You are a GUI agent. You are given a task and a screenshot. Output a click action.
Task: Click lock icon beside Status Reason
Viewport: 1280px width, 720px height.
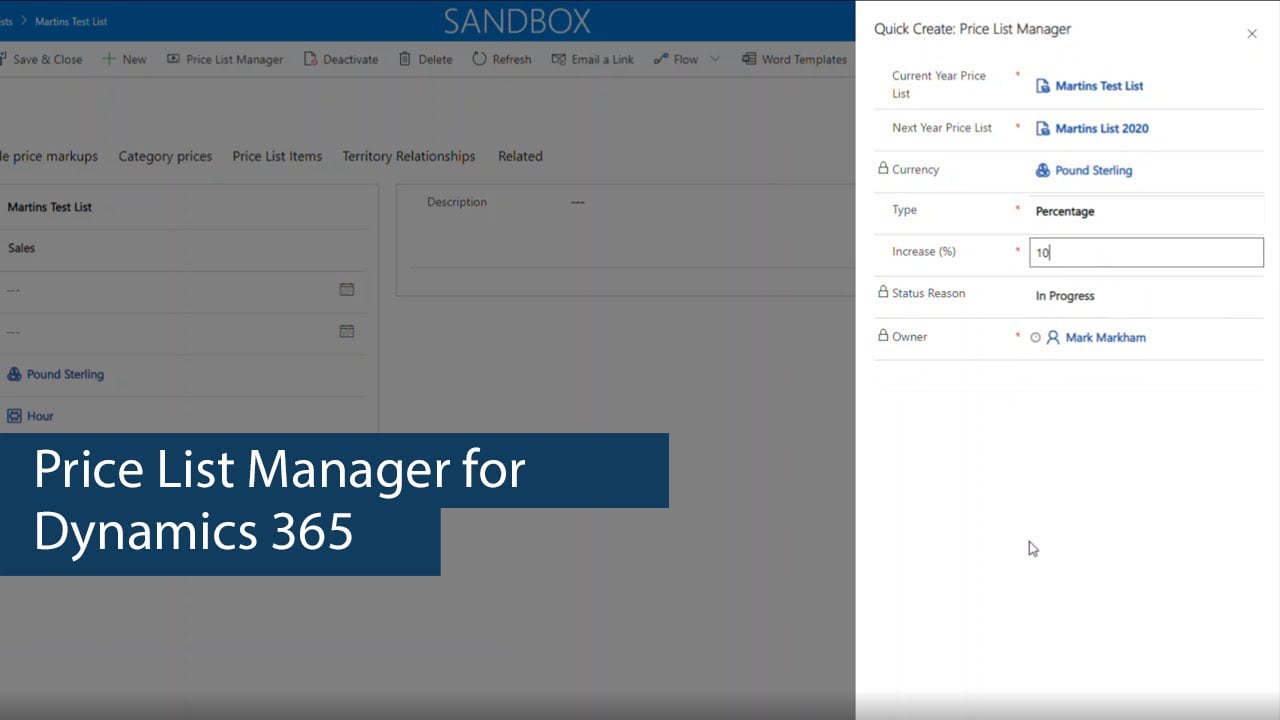point(883,292)
